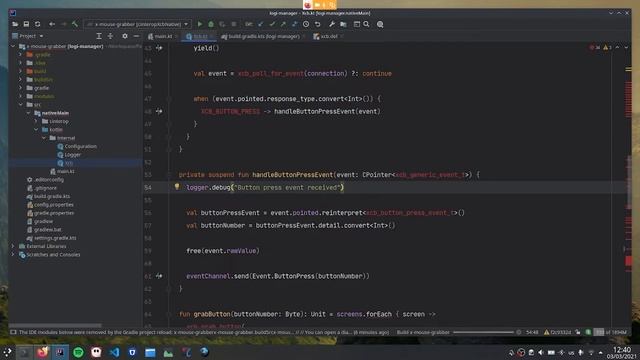This screenshot has width=640, height=360.
Task: Click suspend call gutter icon at line 61
Action: 159,276
